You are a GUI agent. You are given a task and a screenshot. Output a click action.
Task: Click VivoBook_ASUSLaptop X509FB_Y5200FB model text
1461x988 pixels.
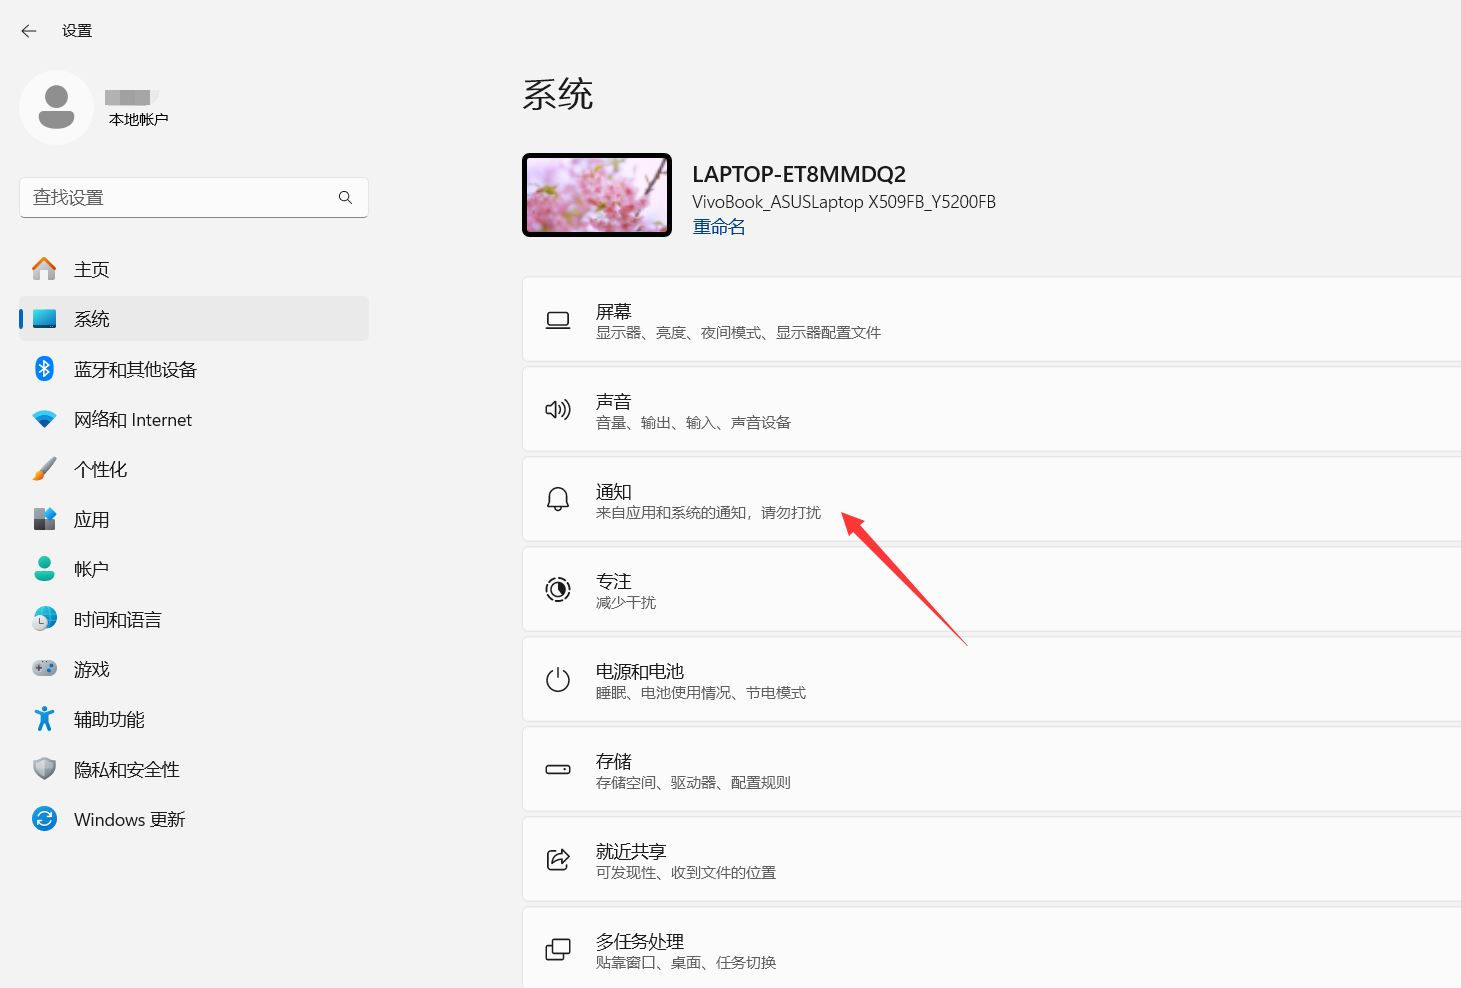pos(844,201)
